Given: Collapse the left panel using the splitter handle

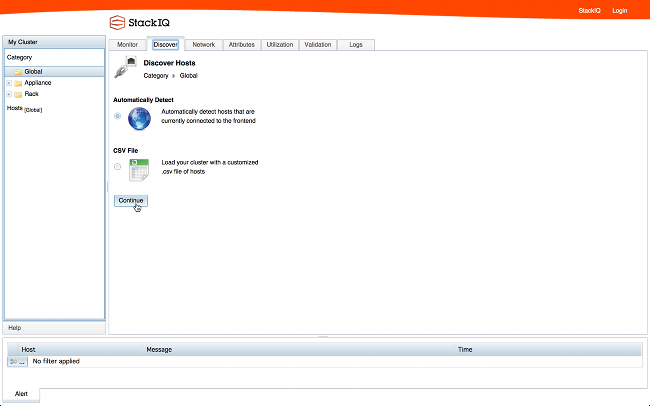Looking at the screenshot, I should [x=107, y=187].
